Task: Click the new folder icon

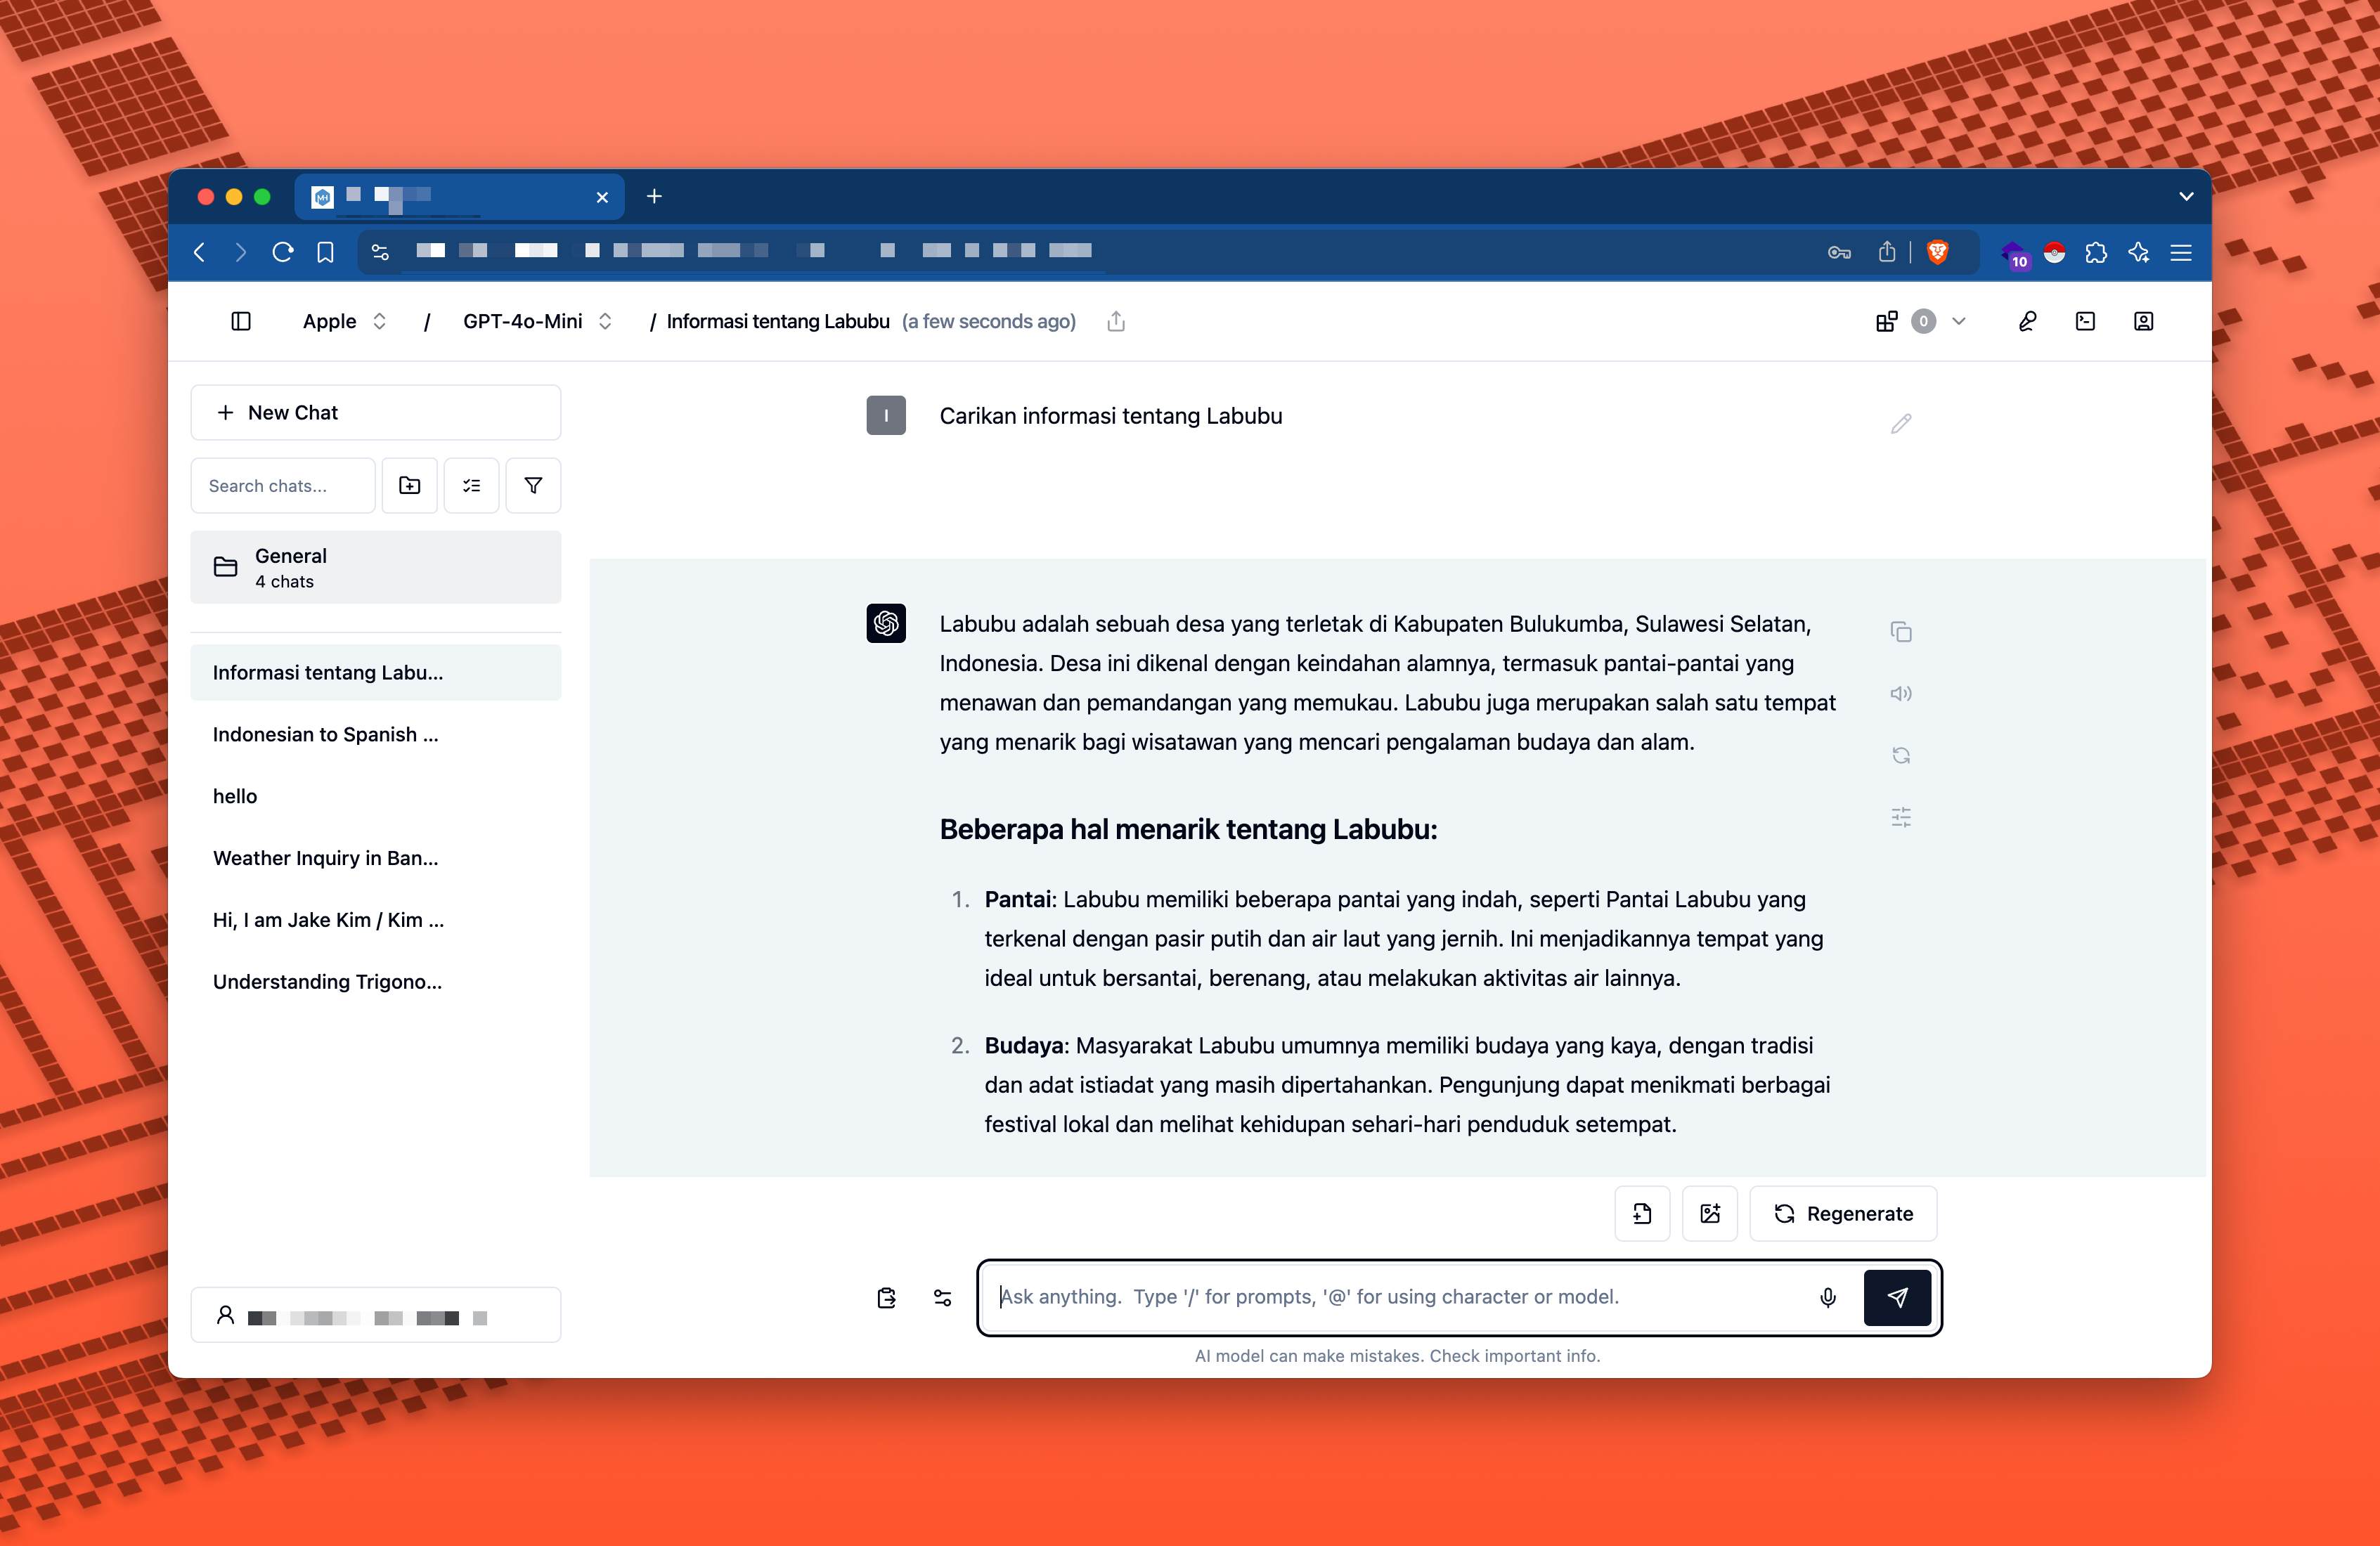Action: pyautogui.click(x=409, y=485)
